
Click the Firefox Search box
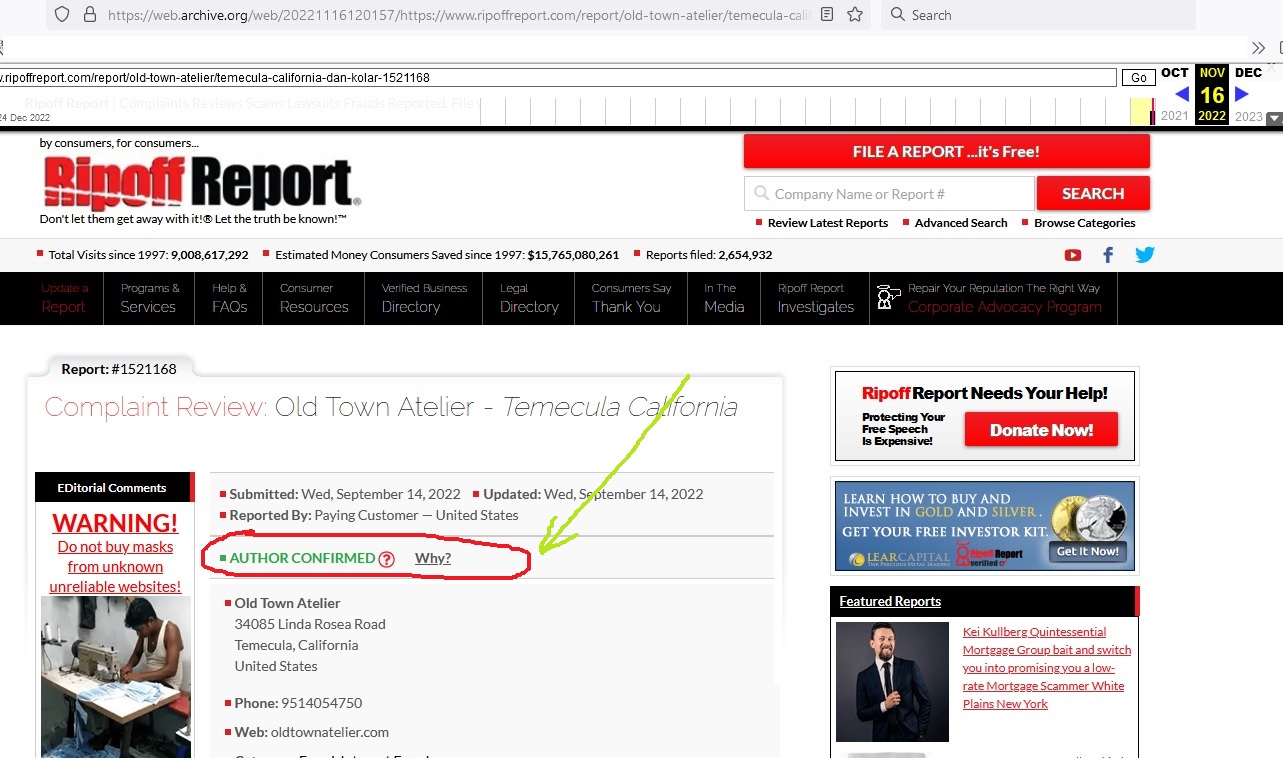(1038, 15)
